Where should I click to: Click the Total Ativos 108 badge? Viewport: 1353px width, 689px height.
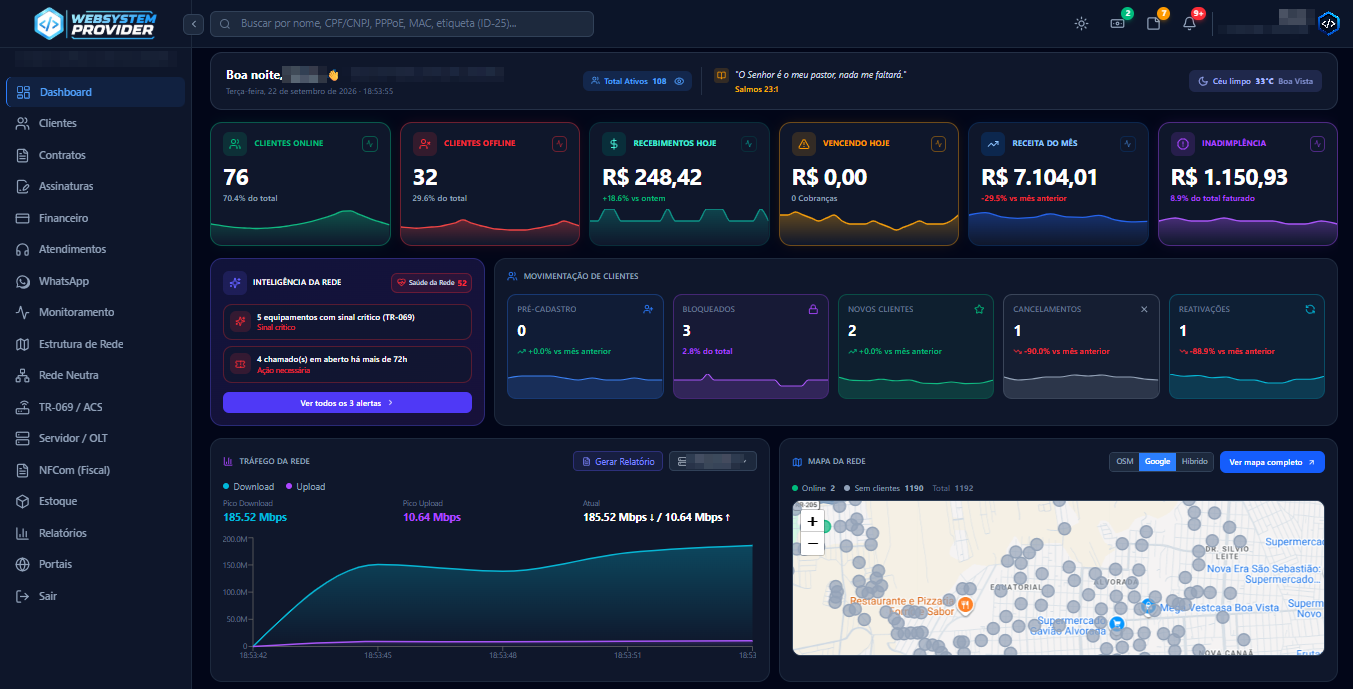point(637,81)
